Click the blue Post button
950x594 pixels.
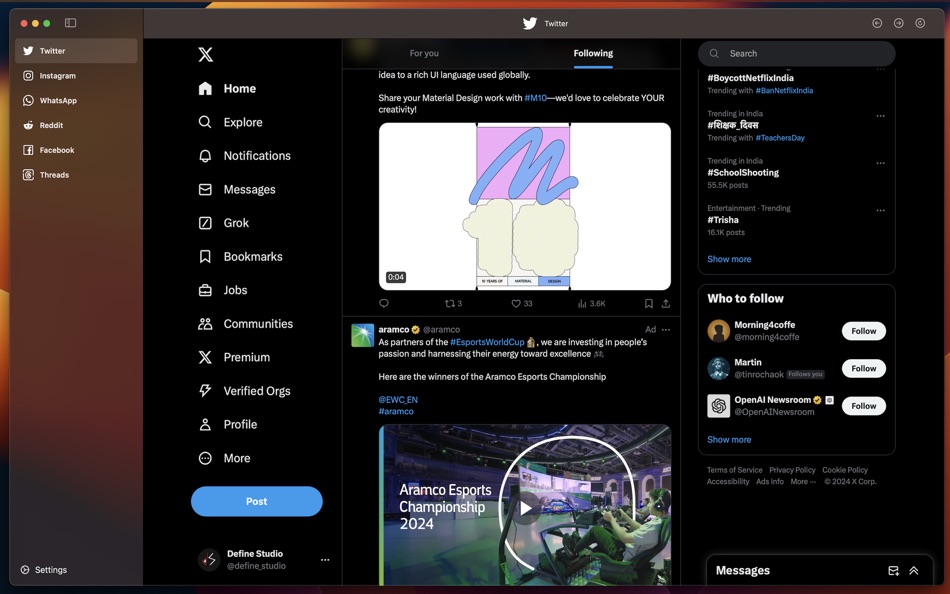pyautogui.click(x=257, y=502)
